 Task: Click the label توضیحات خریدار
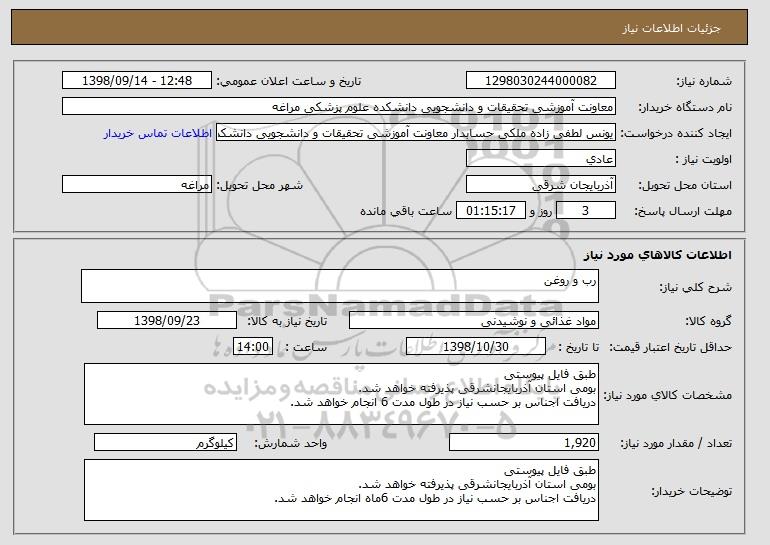pos(691,491)
